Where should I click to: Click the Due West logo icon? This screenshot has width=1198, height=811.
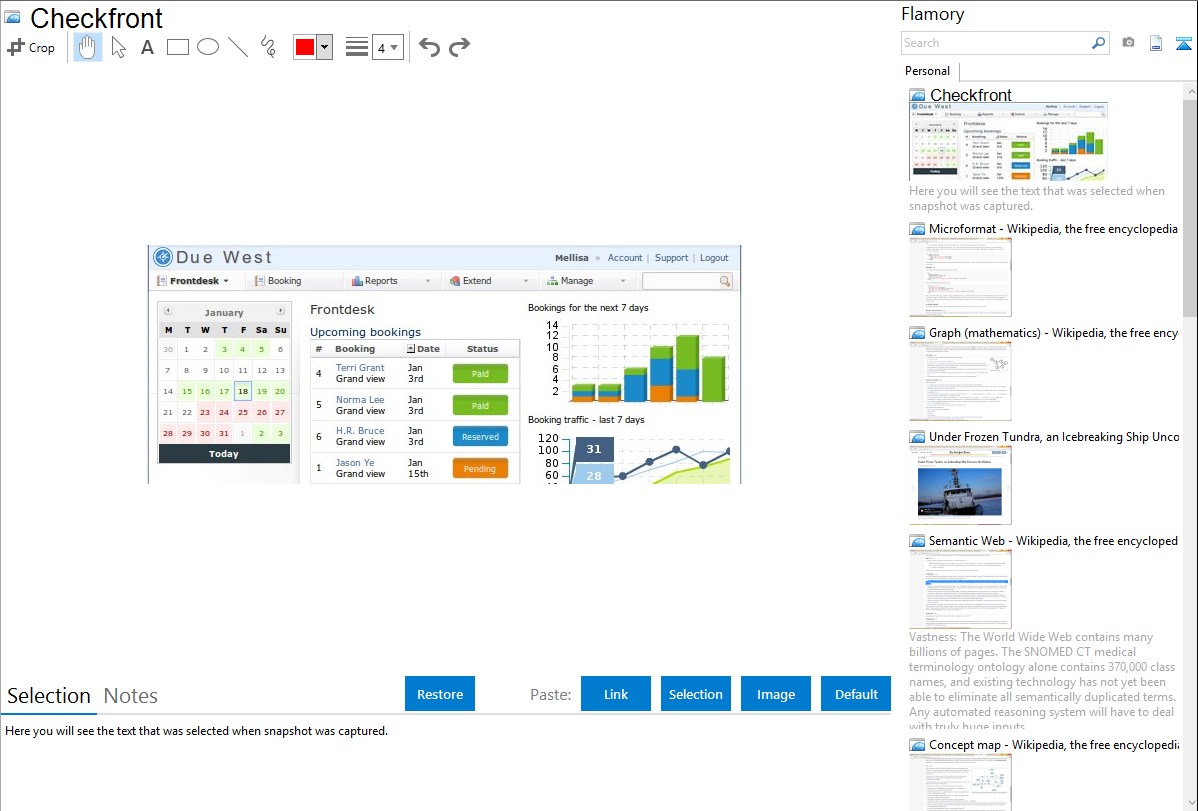click(x=163, y=257)
